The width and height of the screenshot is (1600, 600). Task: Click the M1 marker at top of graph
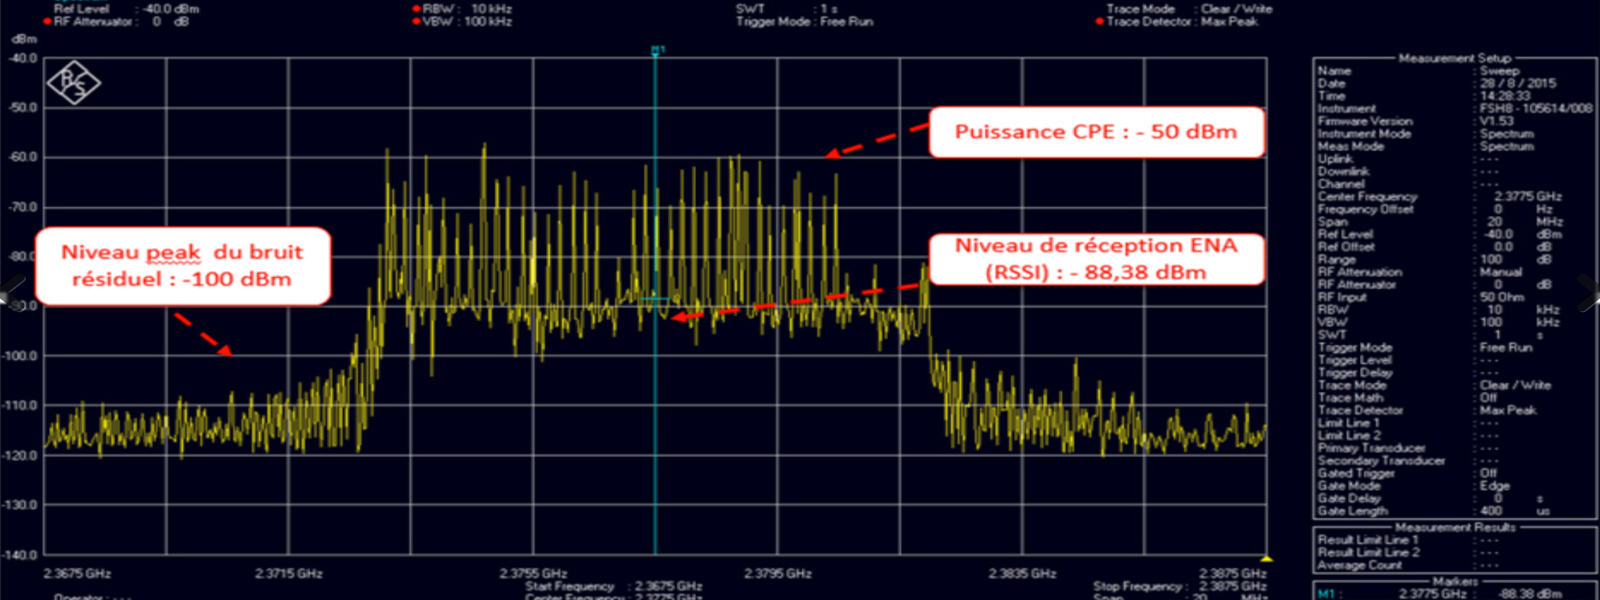tap(657, 50)
